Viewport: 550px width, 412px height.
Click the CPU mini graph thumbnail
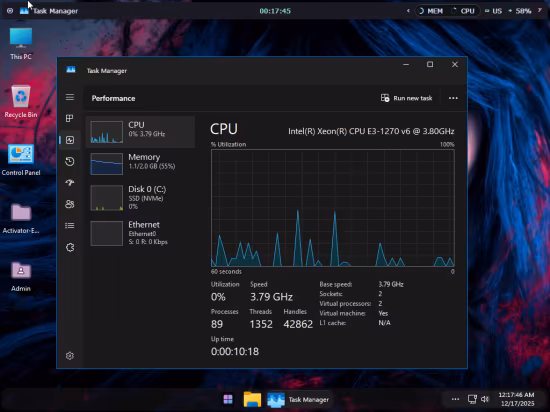pos(107,132)
